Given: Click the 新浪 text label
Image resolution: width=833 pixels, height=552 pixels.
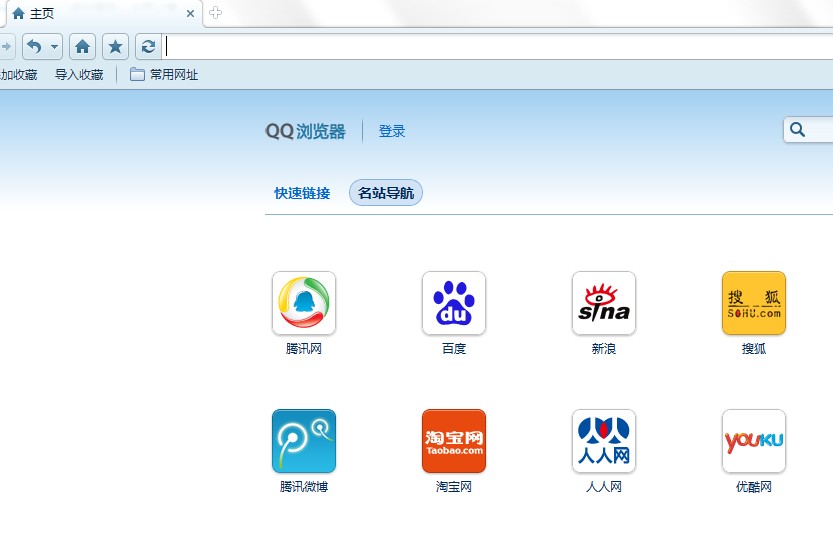Looking at the screenshot, I should [604, 349].
